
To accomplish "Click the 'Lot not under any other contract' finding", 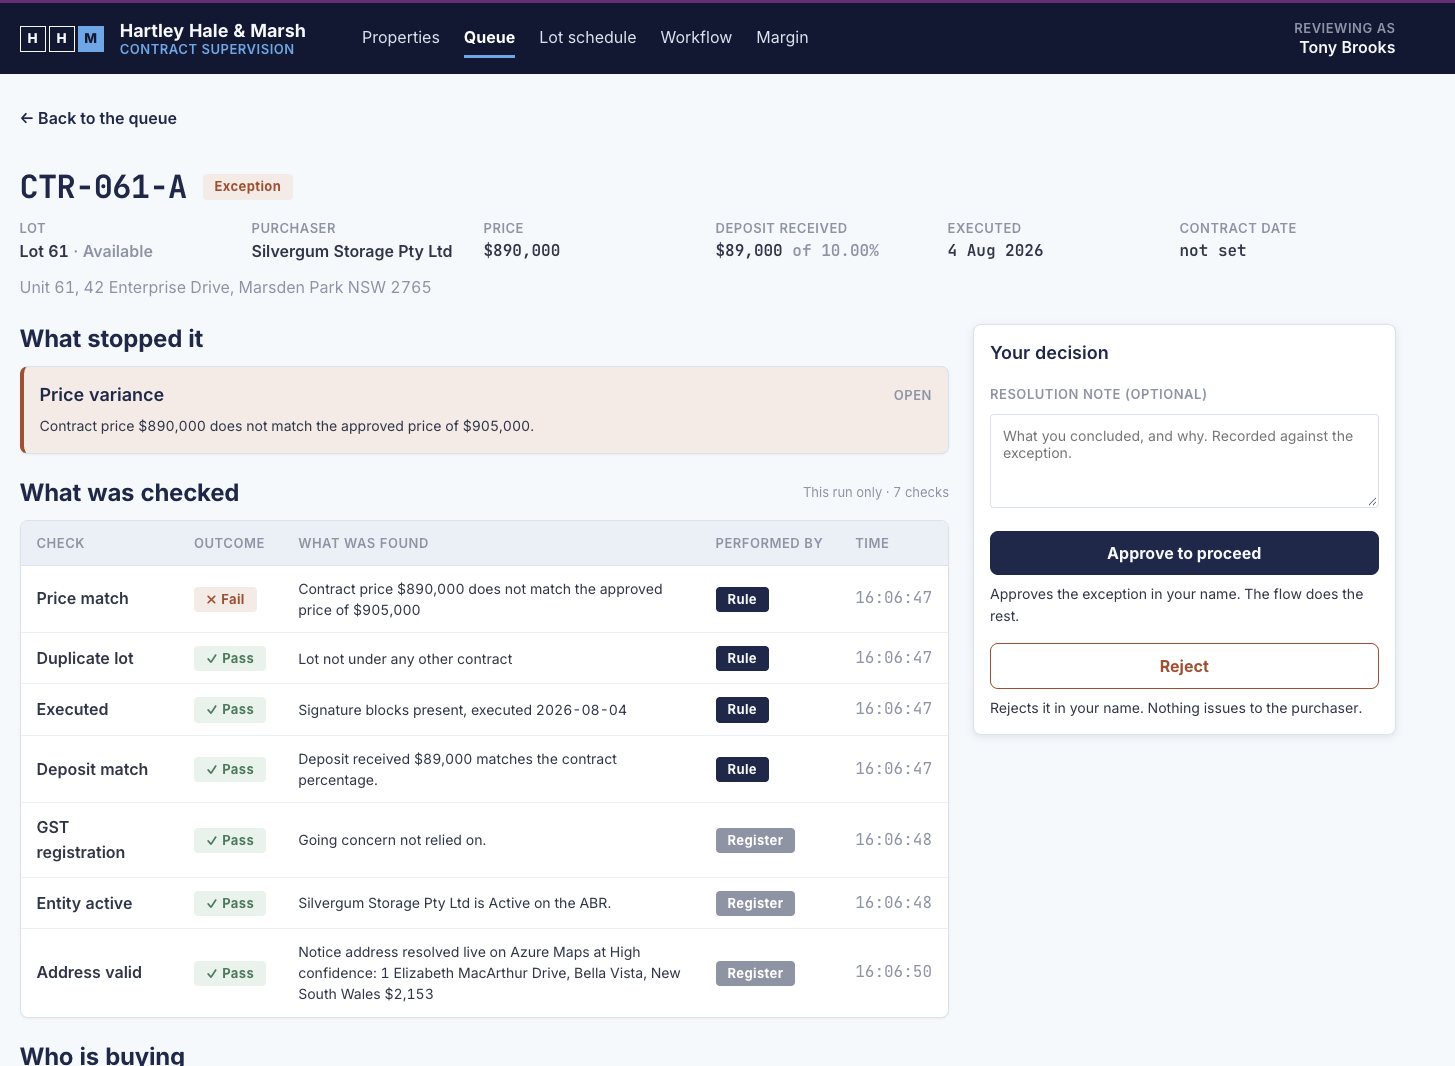I will click(x=405, y=659).
